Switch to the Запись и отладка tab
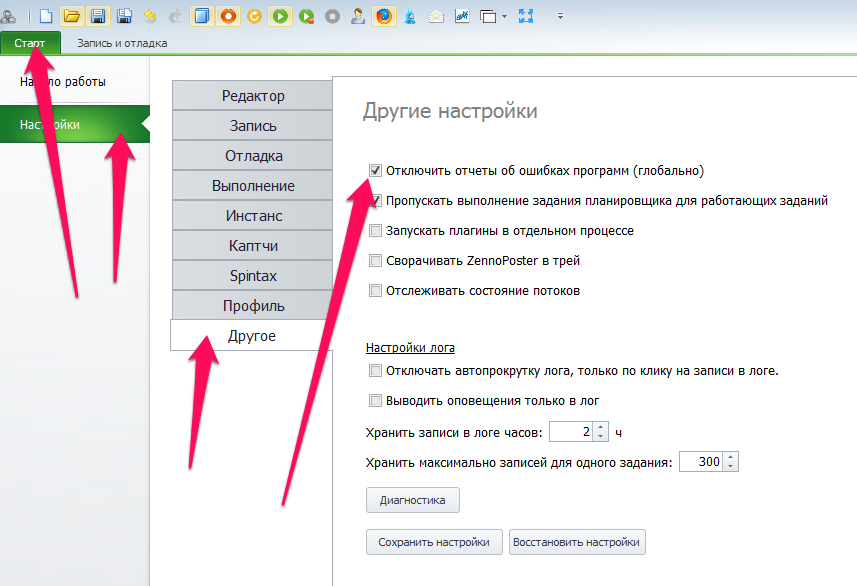The image size is (857, 586). [x=122, y=43]
